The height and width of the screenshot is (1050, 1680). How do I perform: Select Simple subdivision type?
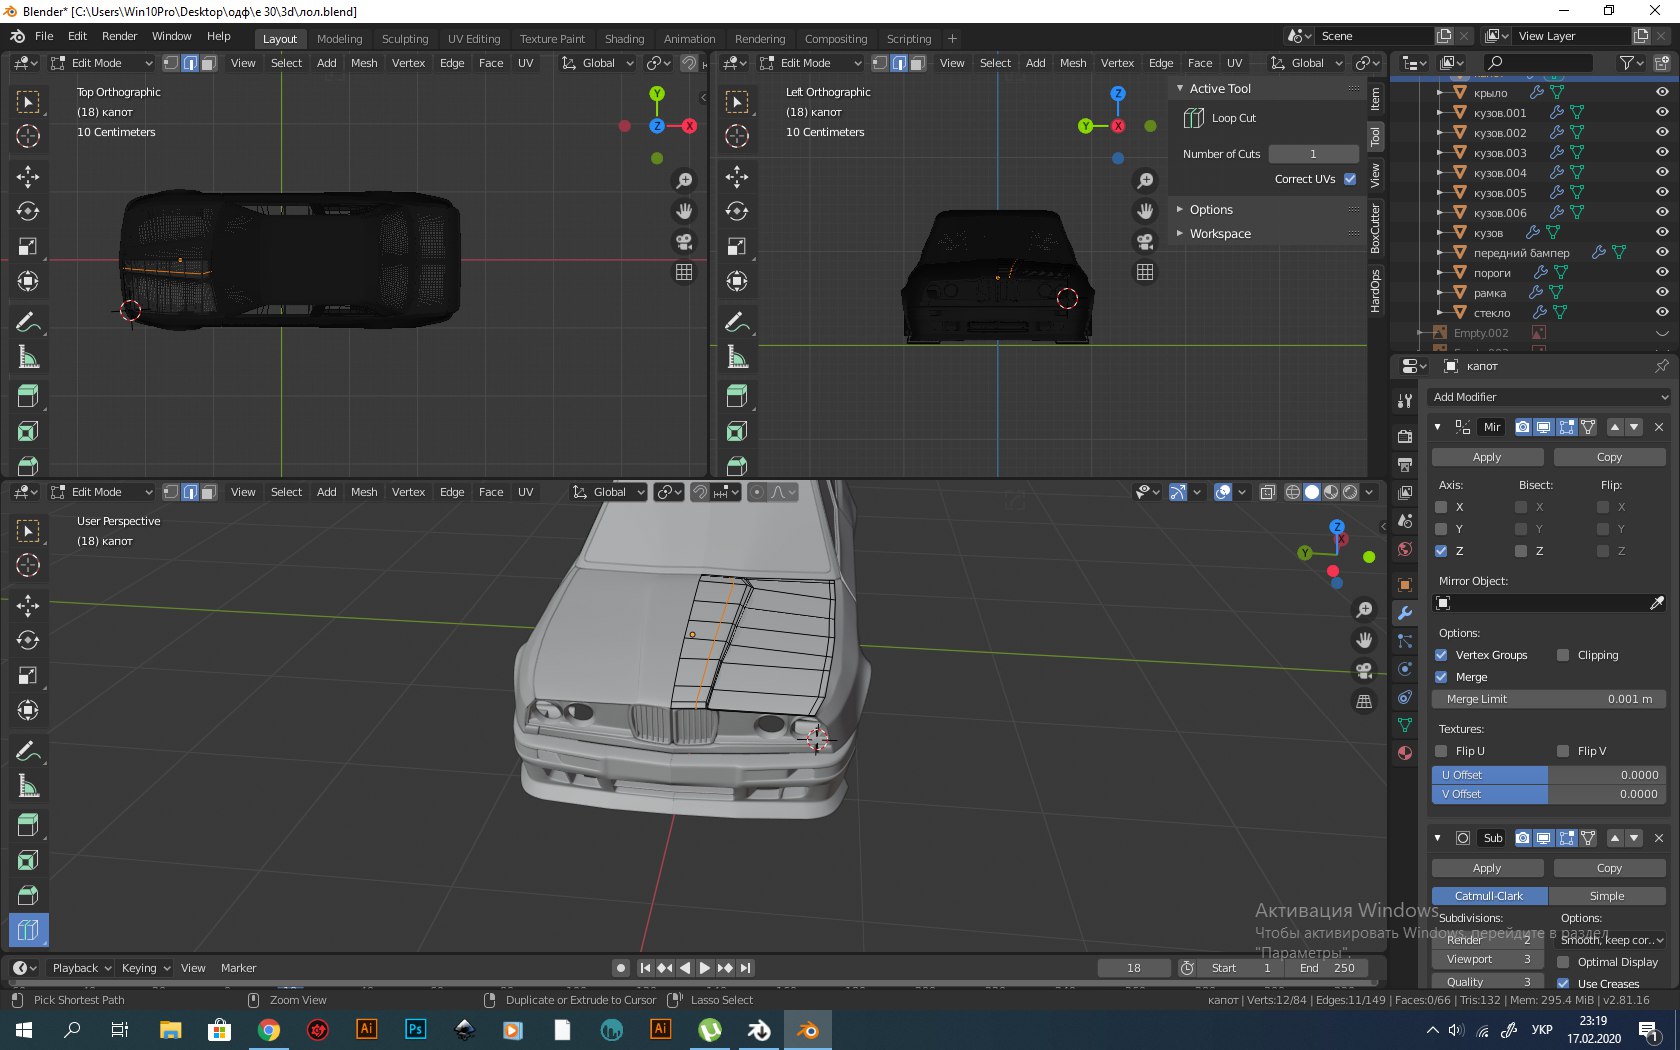1607,896
